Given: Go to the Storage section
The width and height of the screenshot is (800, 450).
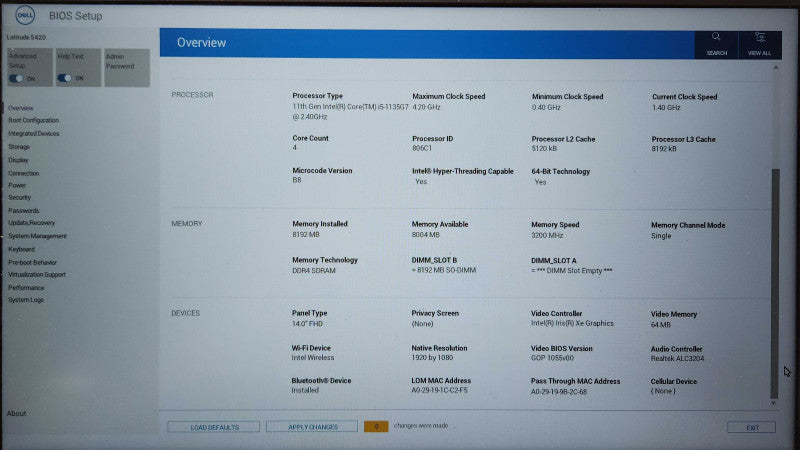Looking at the screenshot, I should point(19,147).
